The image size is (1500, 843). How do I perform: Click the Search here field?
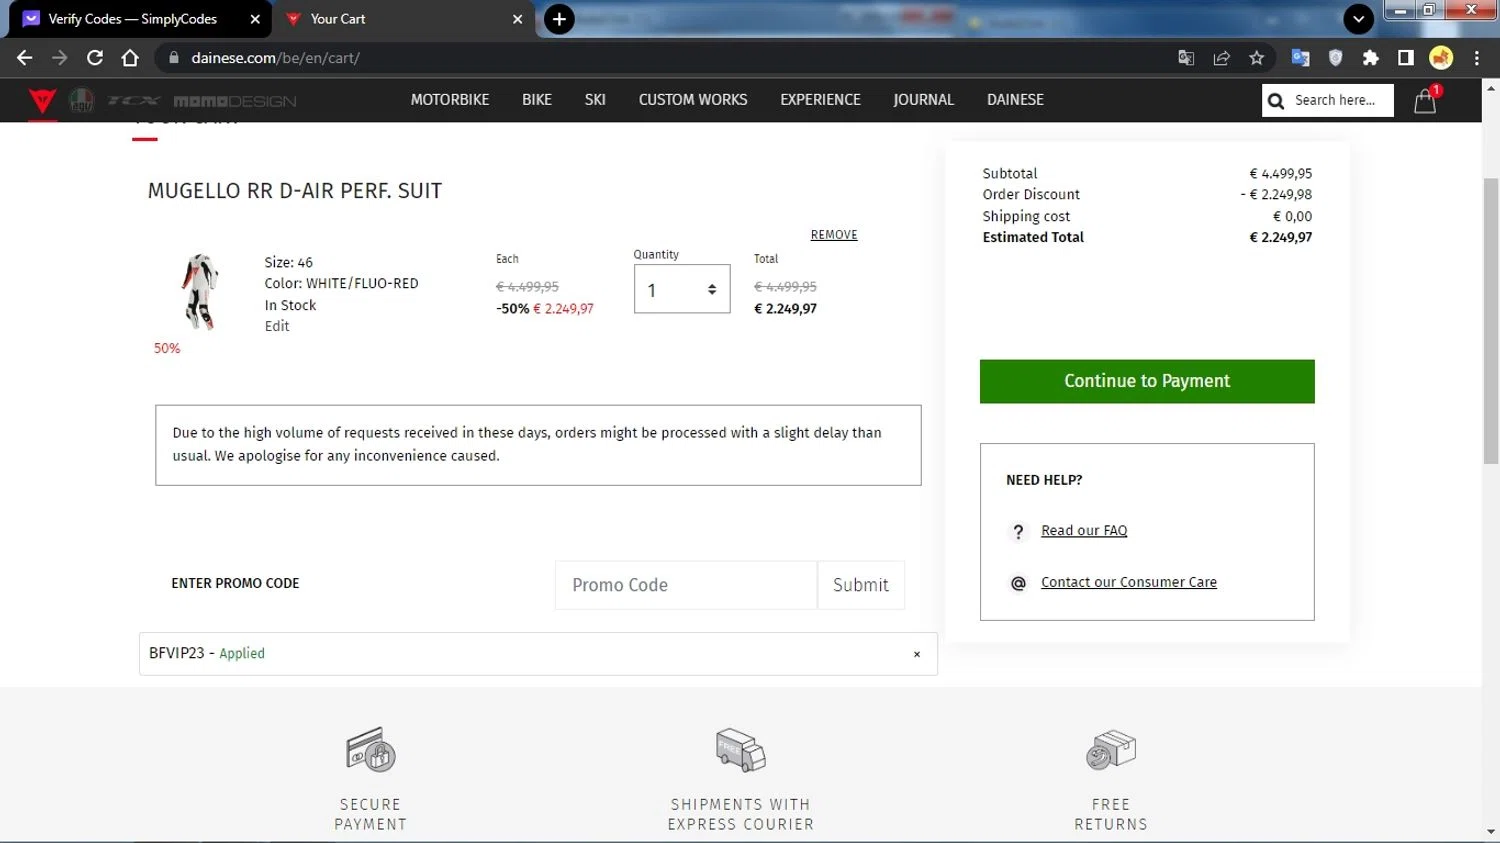[x=1328, y=100]
